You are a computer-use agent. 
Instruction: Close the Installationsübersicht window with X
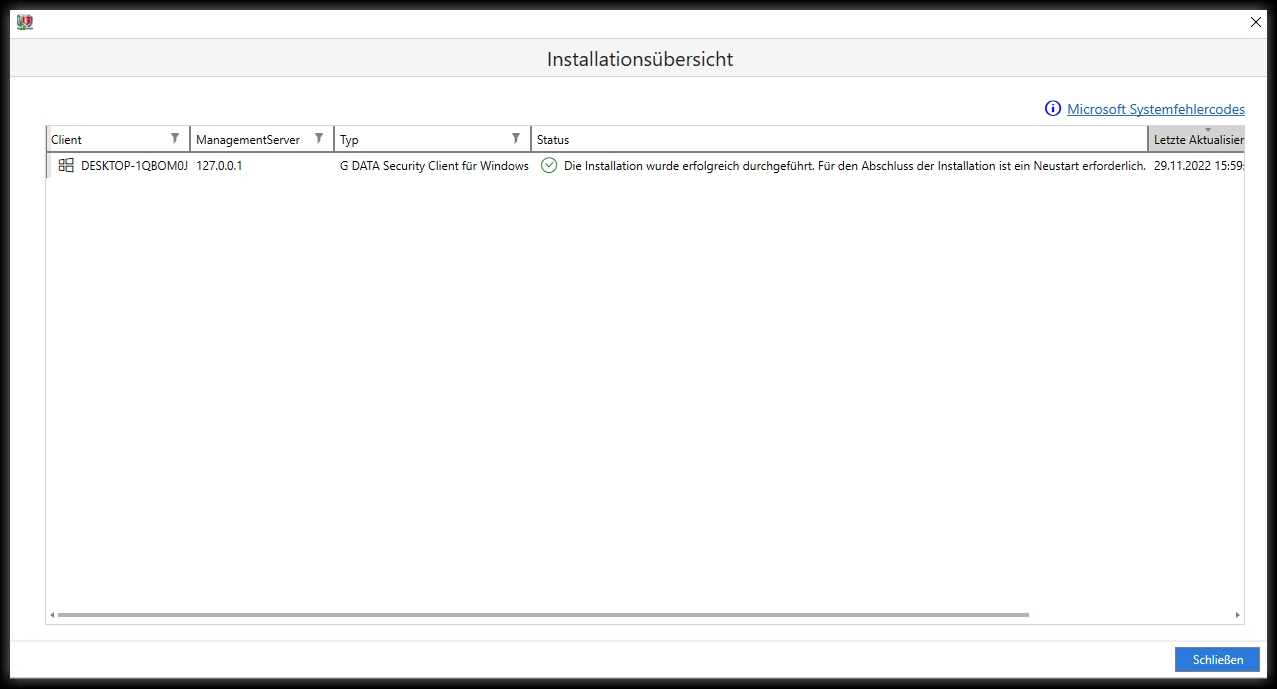click(1256, 22)
